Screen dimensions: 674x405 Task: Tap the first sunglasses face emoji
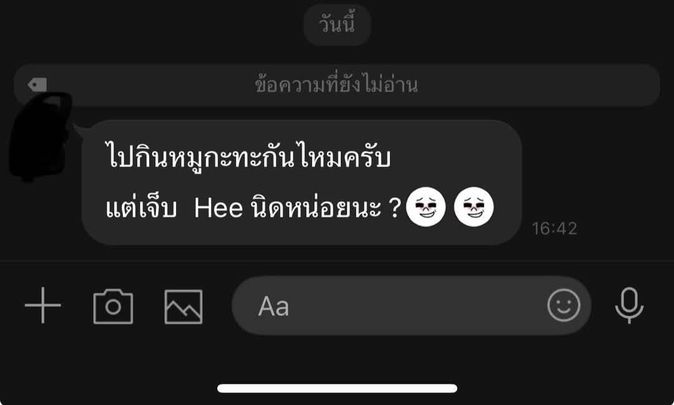(426, 207)
